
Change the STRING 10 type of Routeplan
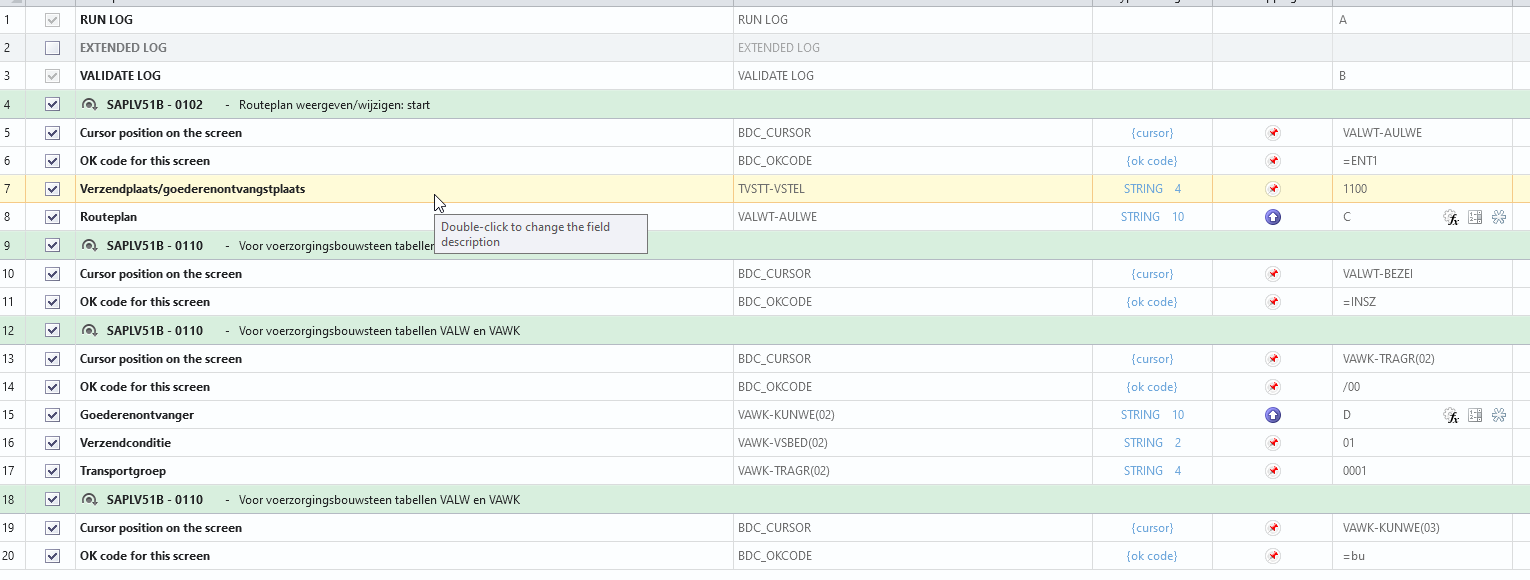1152,217
